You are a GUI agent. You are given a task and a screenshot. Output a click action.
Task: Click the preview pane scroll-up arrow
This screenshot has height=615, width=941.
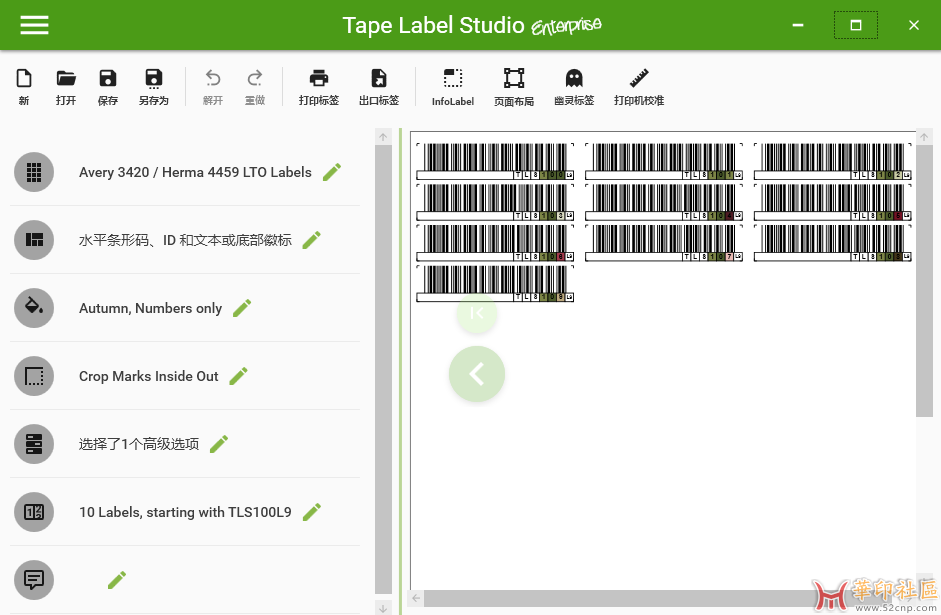point(924,137)
